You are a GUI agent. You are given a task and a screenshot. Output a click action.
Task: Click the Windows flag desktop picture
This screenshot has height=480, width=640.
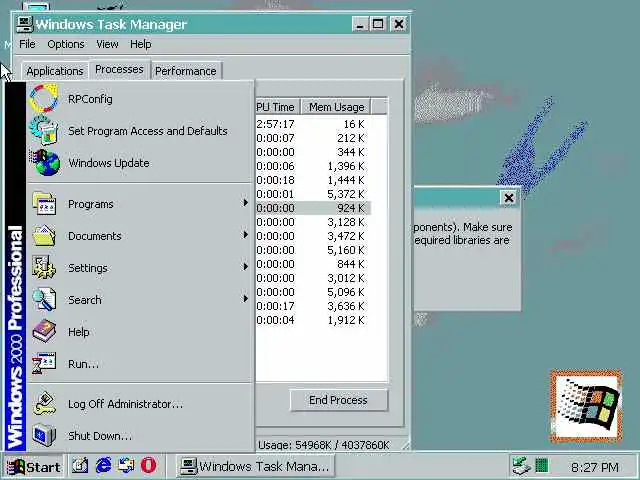(586, 406)
